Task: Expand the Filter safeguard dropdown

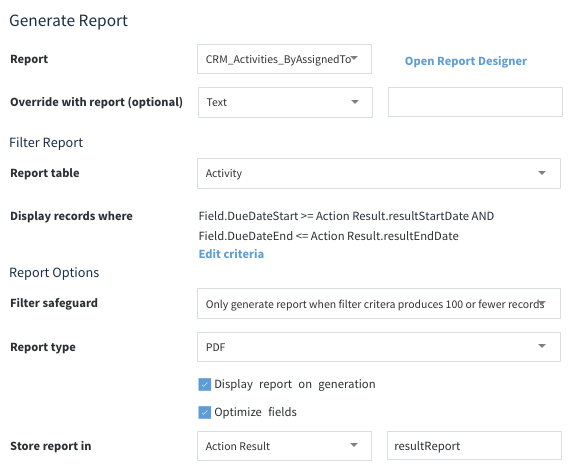Action: click(x=379, y=304)
